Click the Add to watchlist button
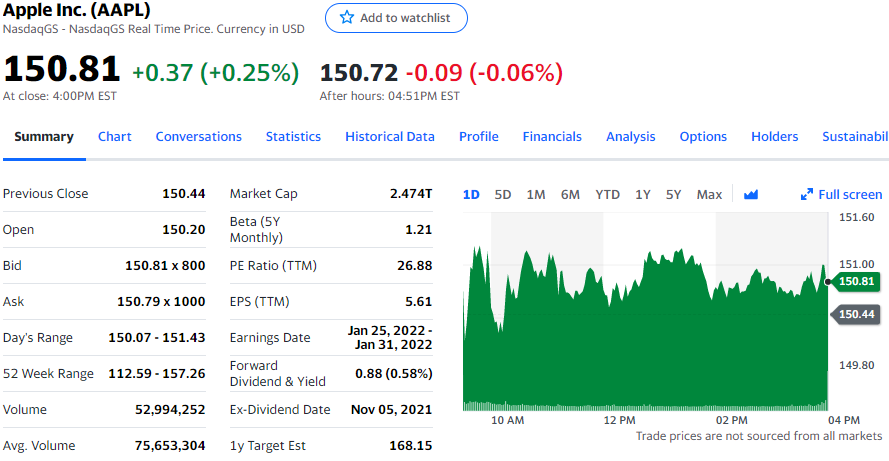The image size is (889, 461). tap(396, 18)
